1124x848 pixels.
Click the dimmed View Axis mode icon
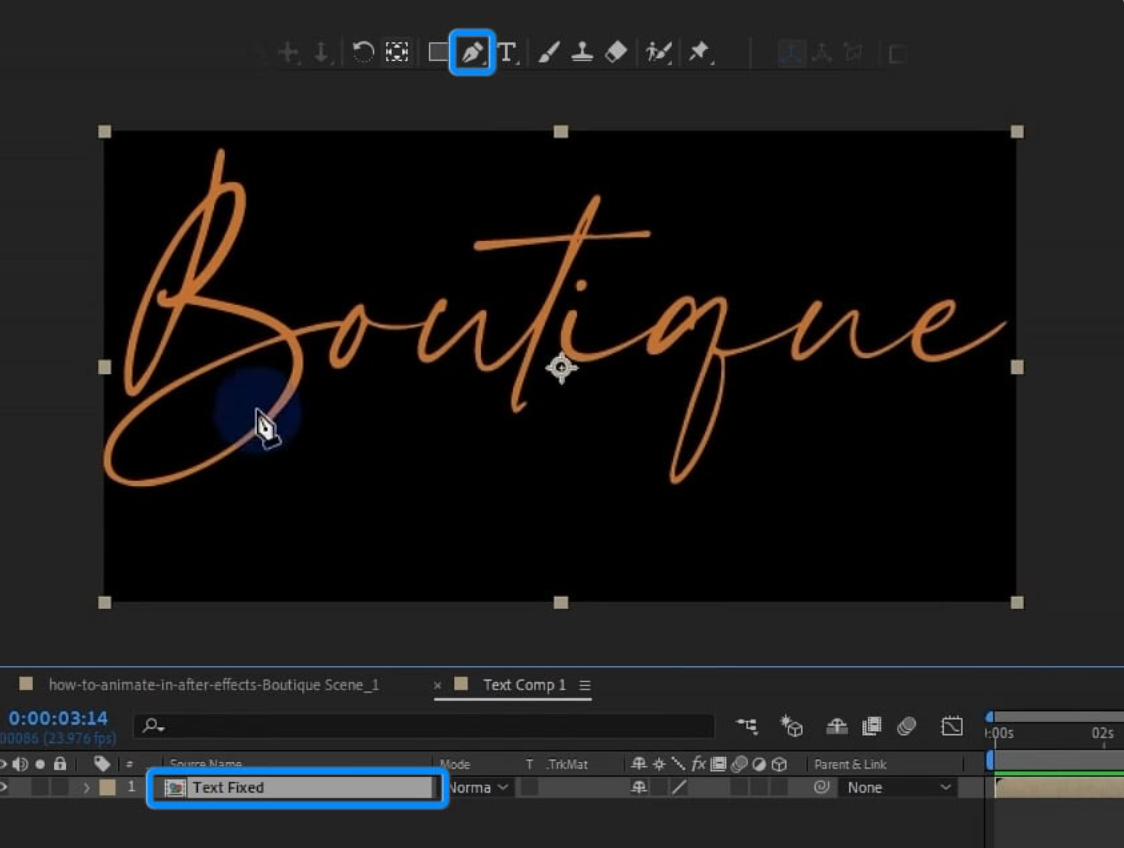tap(853, 53)
